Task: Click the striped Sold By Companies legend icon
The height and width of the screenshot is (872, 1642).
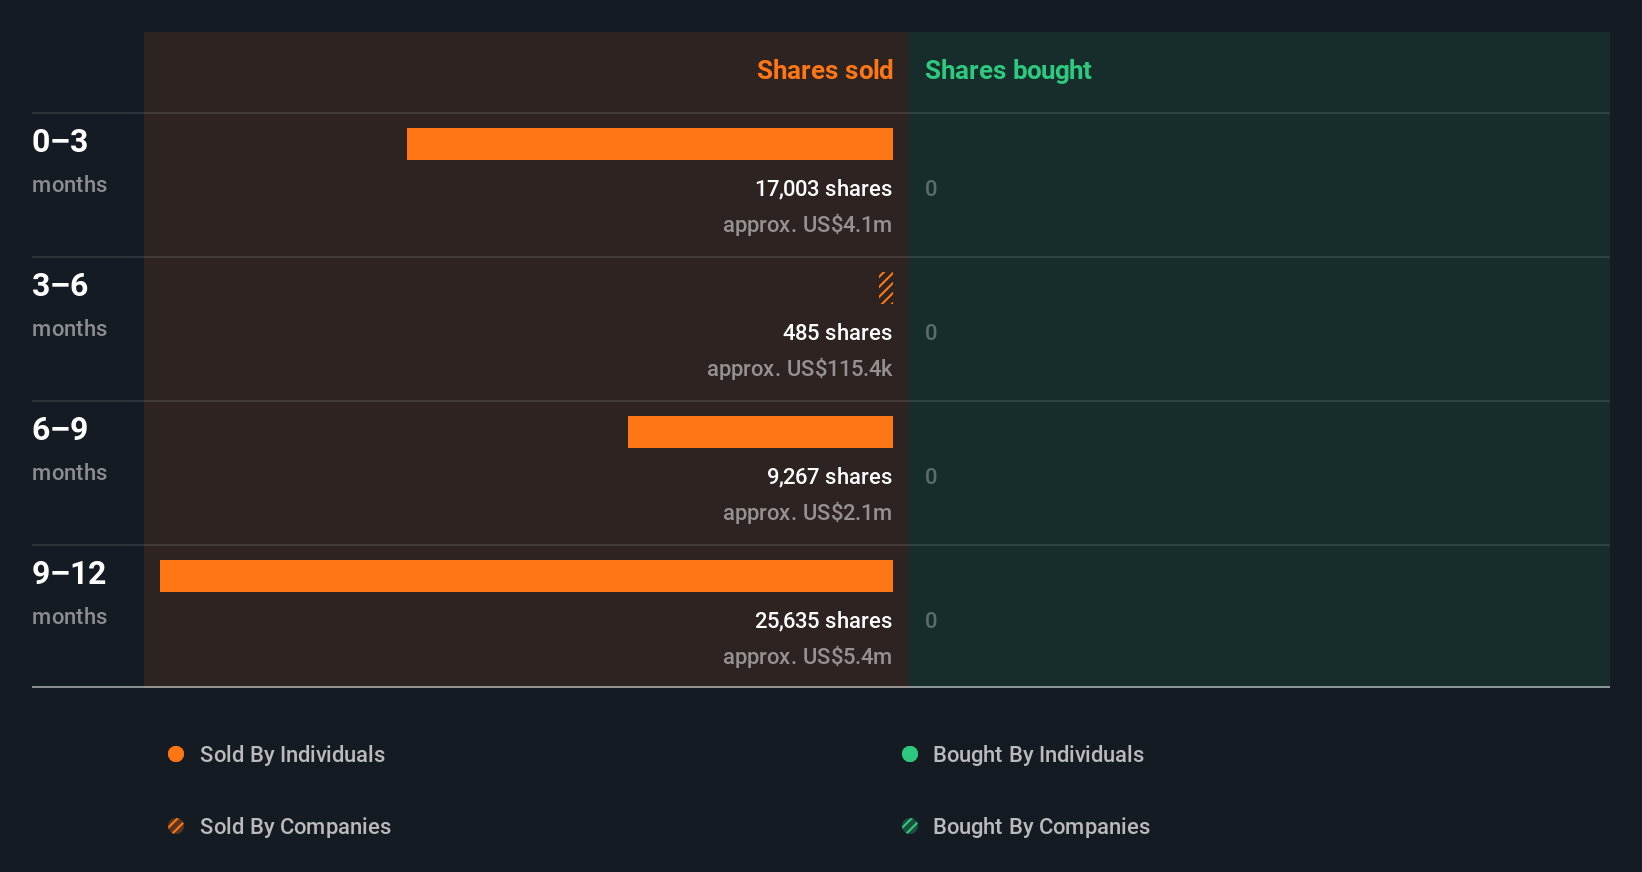Action: click(x=176, y=826)
